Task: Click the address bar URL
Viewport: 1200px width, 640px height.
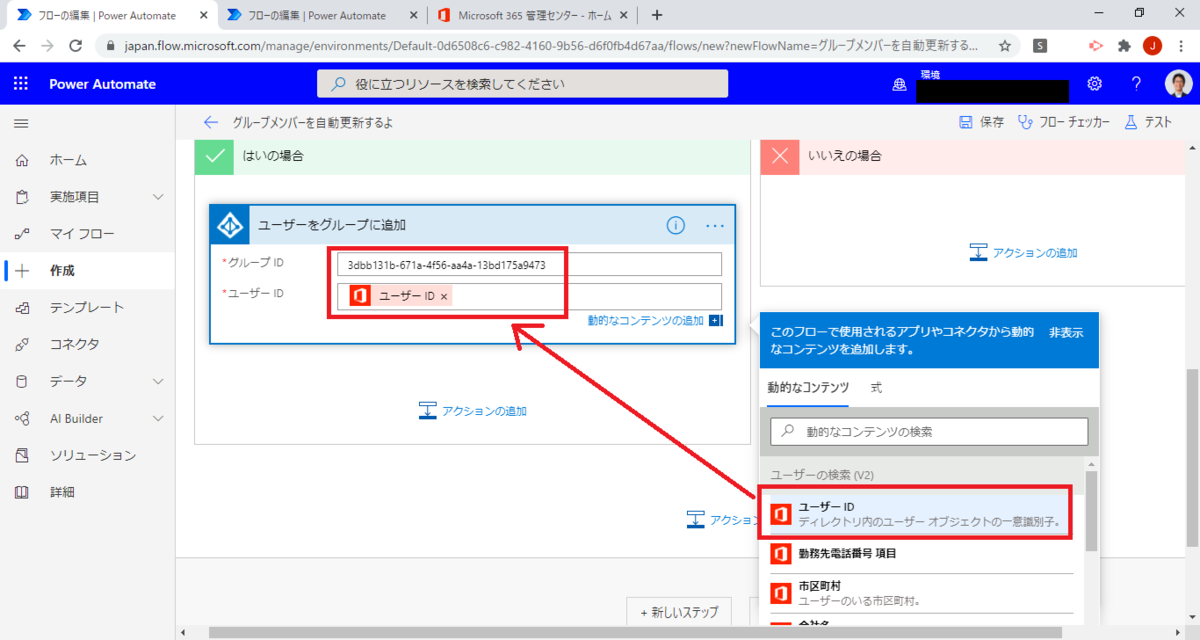Action: [x=551, y=46]
